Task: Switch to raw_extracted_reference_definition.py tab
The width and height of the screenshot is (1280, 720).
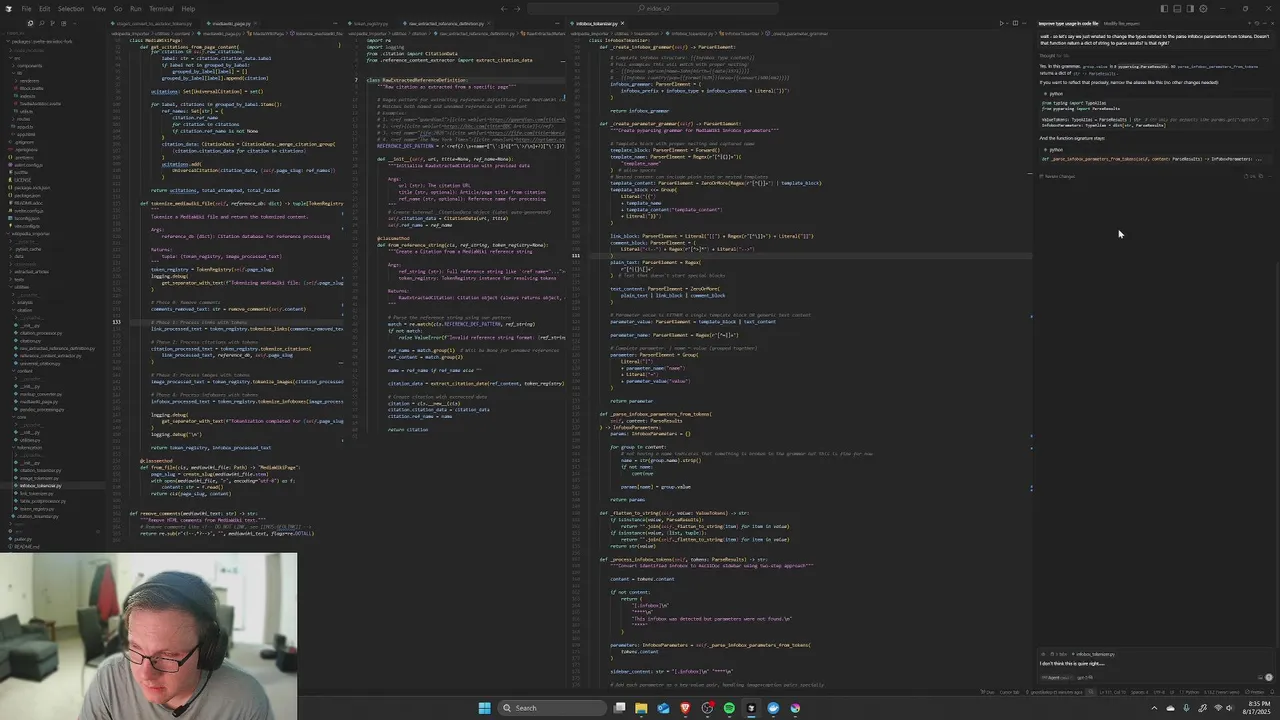Action: (444, 23)
